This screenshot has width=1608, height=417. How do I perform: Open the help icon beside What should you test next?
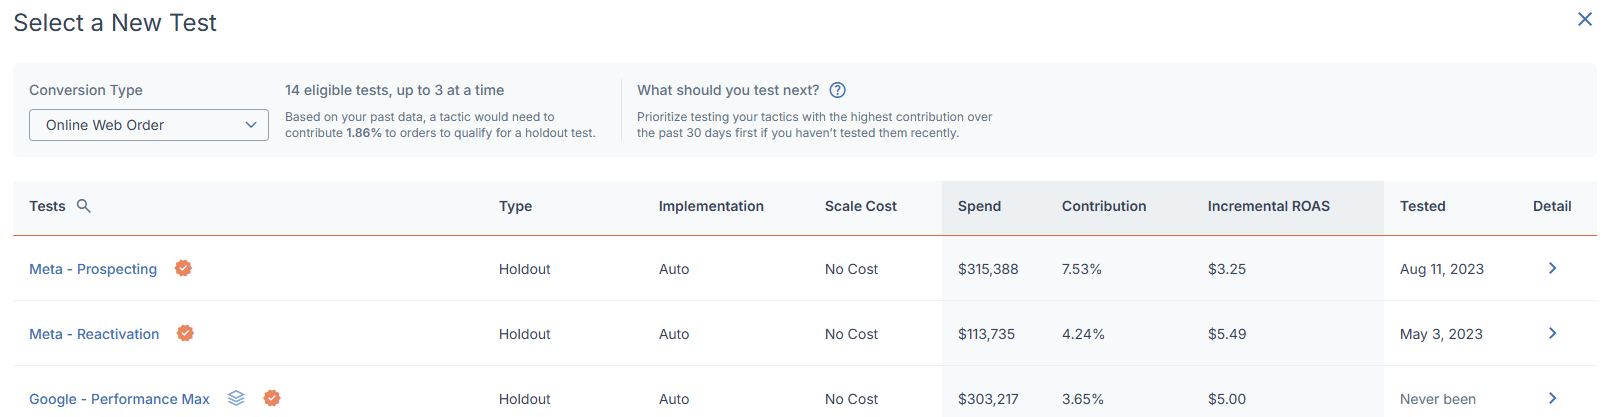click(838, 90)
